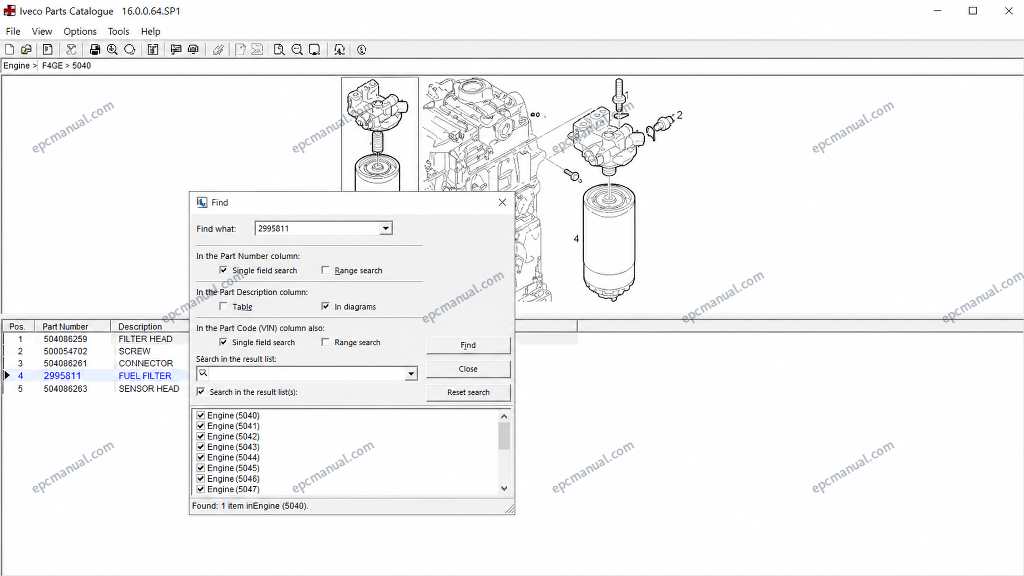
Task: Click the Close button in the Find dialog
Action: tap(468, 369)
